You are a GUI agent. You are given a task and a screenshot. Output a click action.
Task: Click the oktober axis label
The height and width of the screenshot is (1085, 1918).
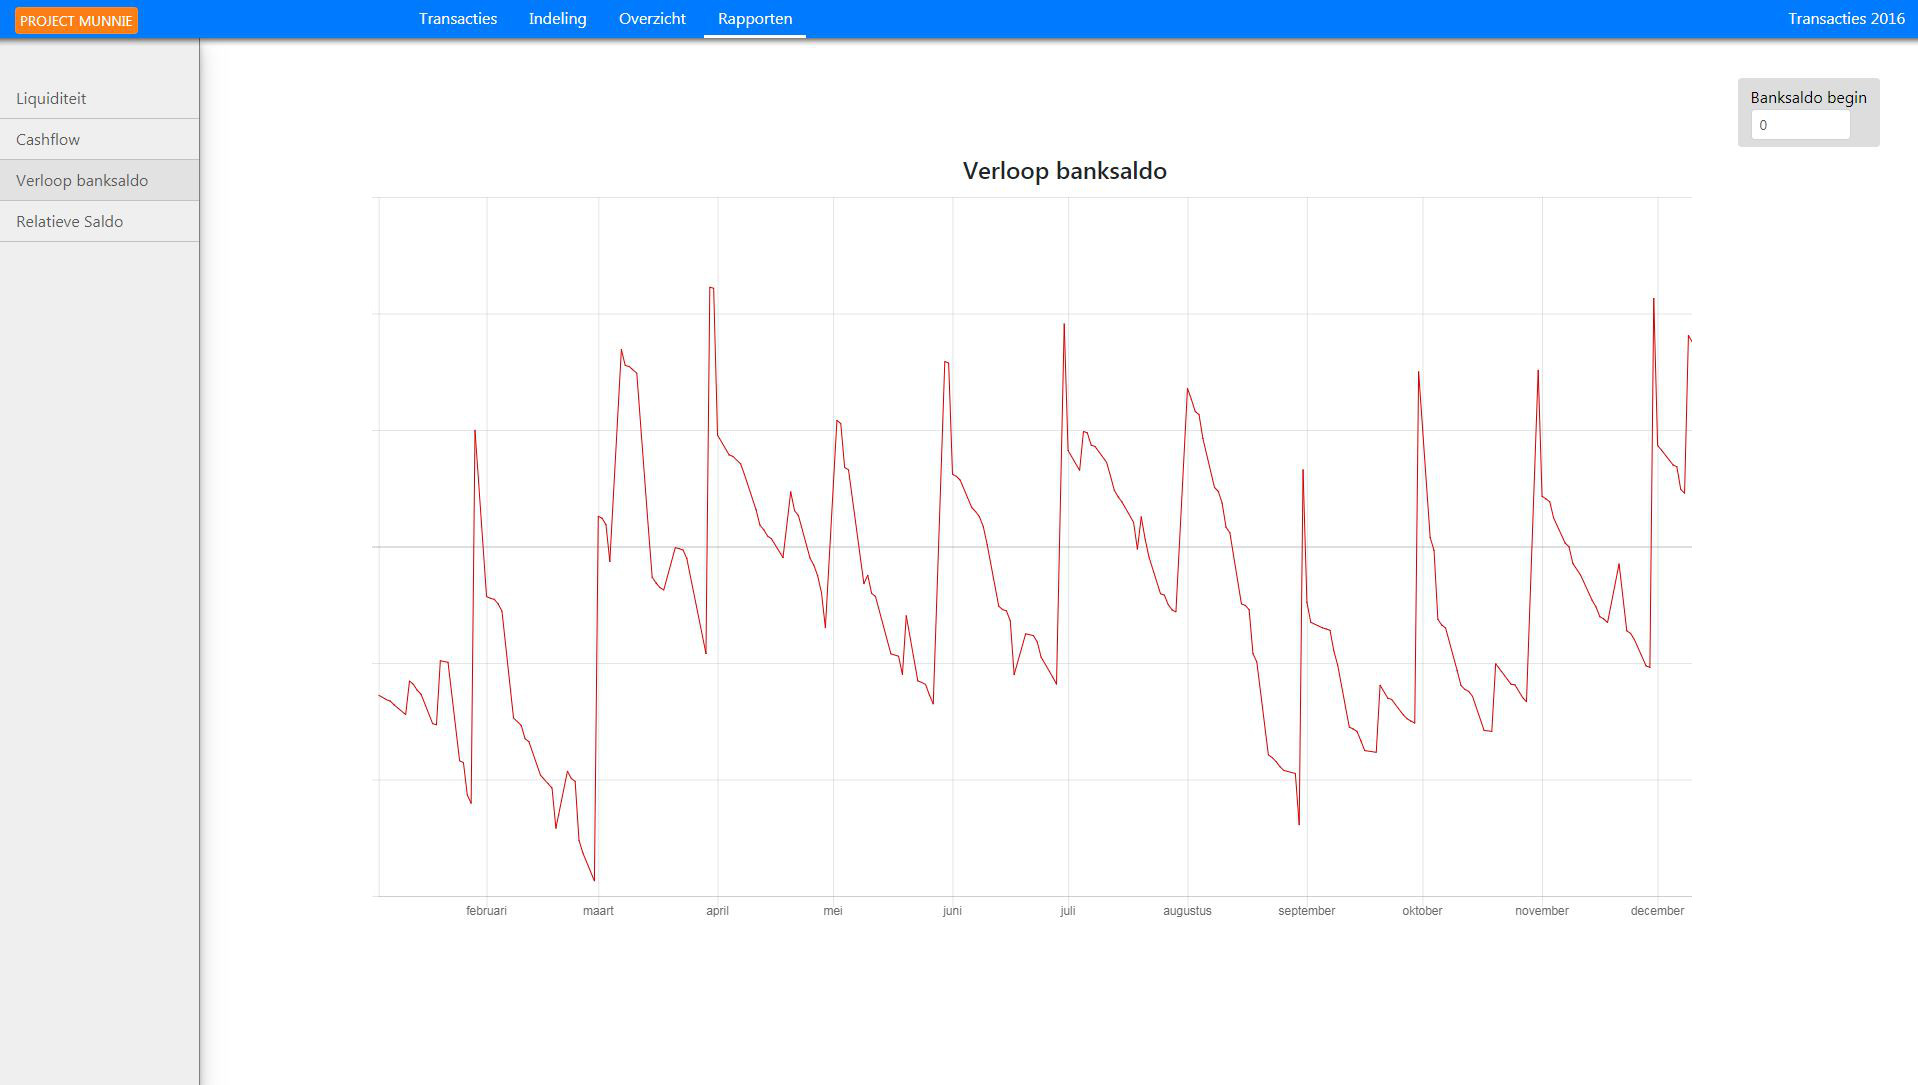[x=1422, y=911]
